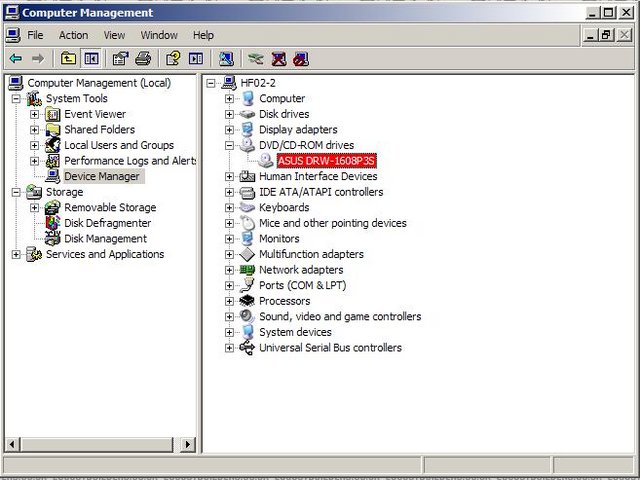The height and width of the screenshot is (480, 640).
Task: Maximize the Computer Management window
Action: [x=608, y=13]
